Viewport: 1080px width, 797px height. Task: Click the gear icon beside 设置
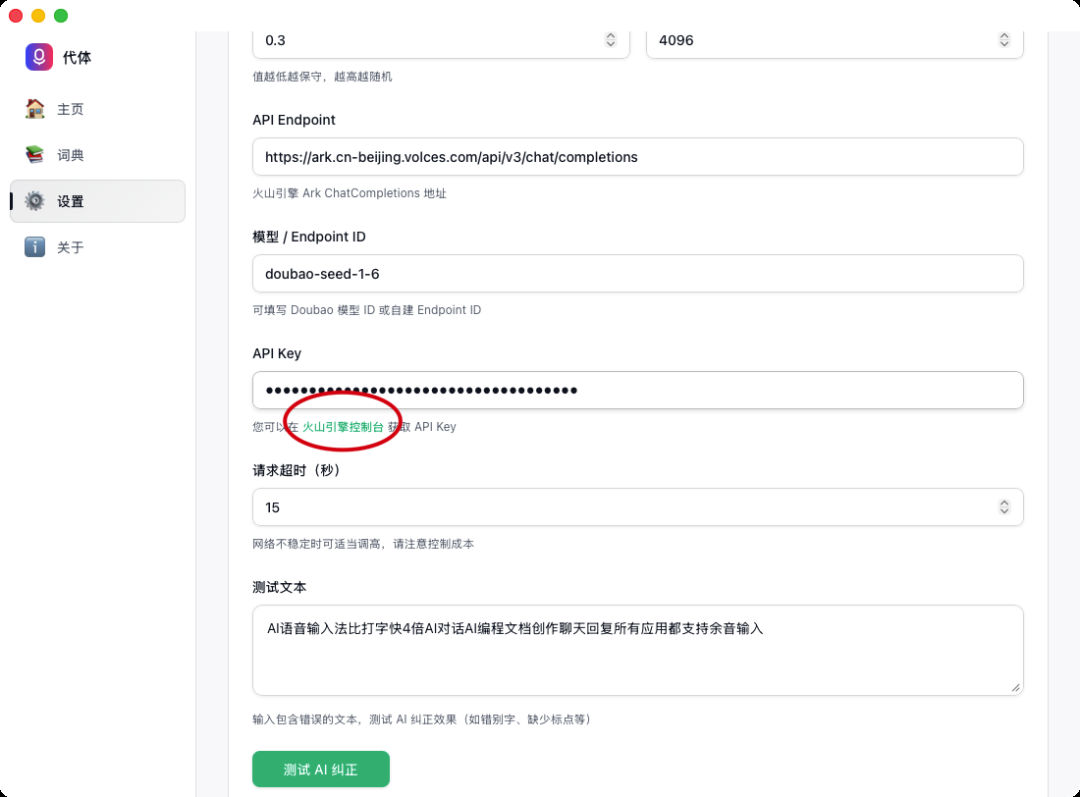click(35, 201)
